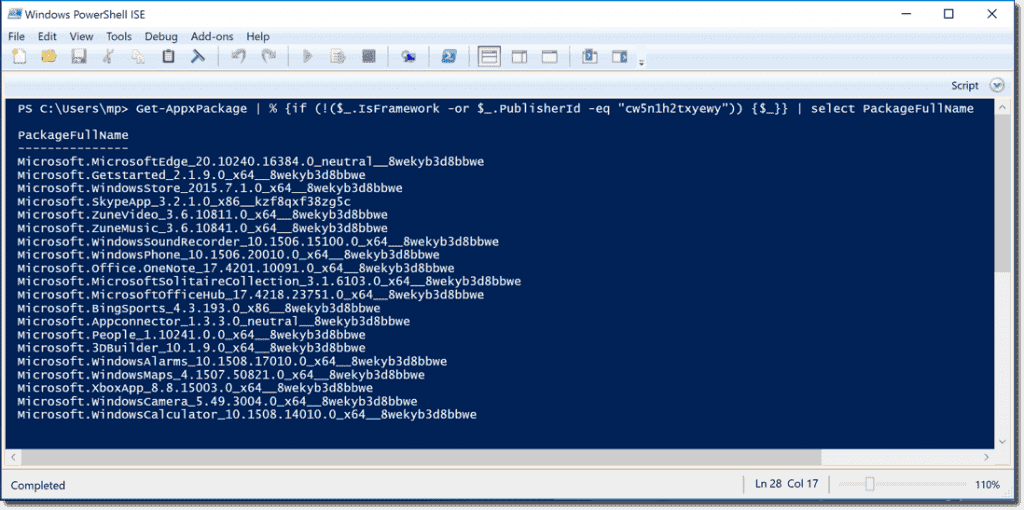Save script using the floppy disk icon

tap(79, 57)
